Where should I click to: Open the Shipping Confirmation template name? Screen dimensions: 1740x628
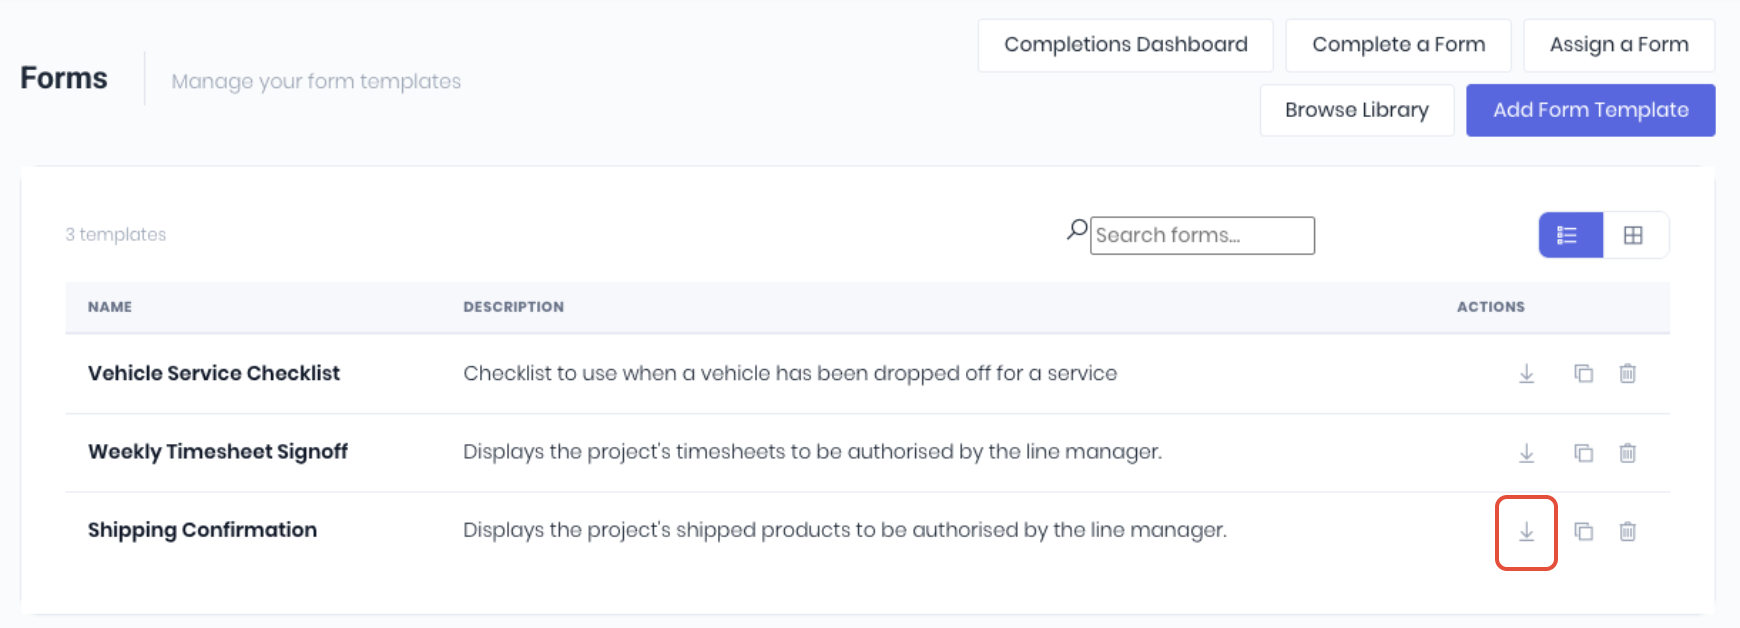pyautogui.click(x=202, y=530)
